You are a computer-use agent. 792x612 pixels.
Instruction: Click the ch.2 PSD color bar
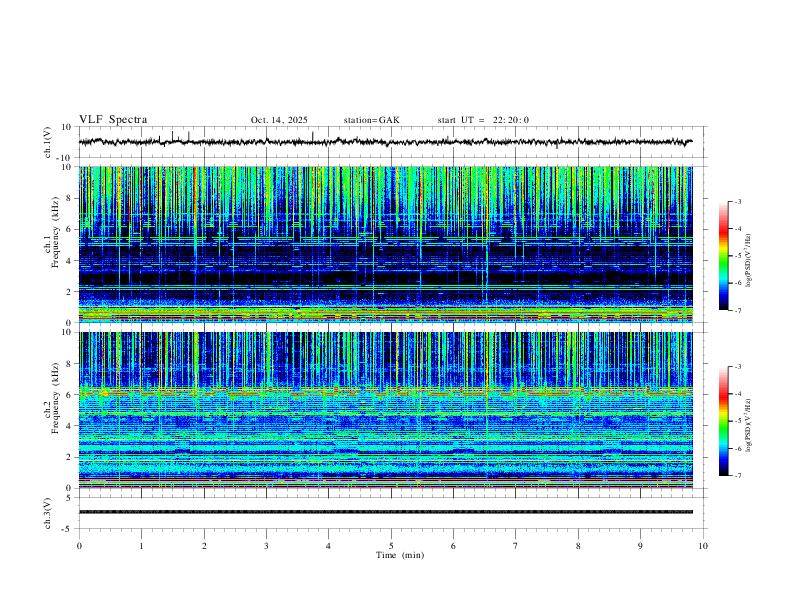[x=724, y=421]
